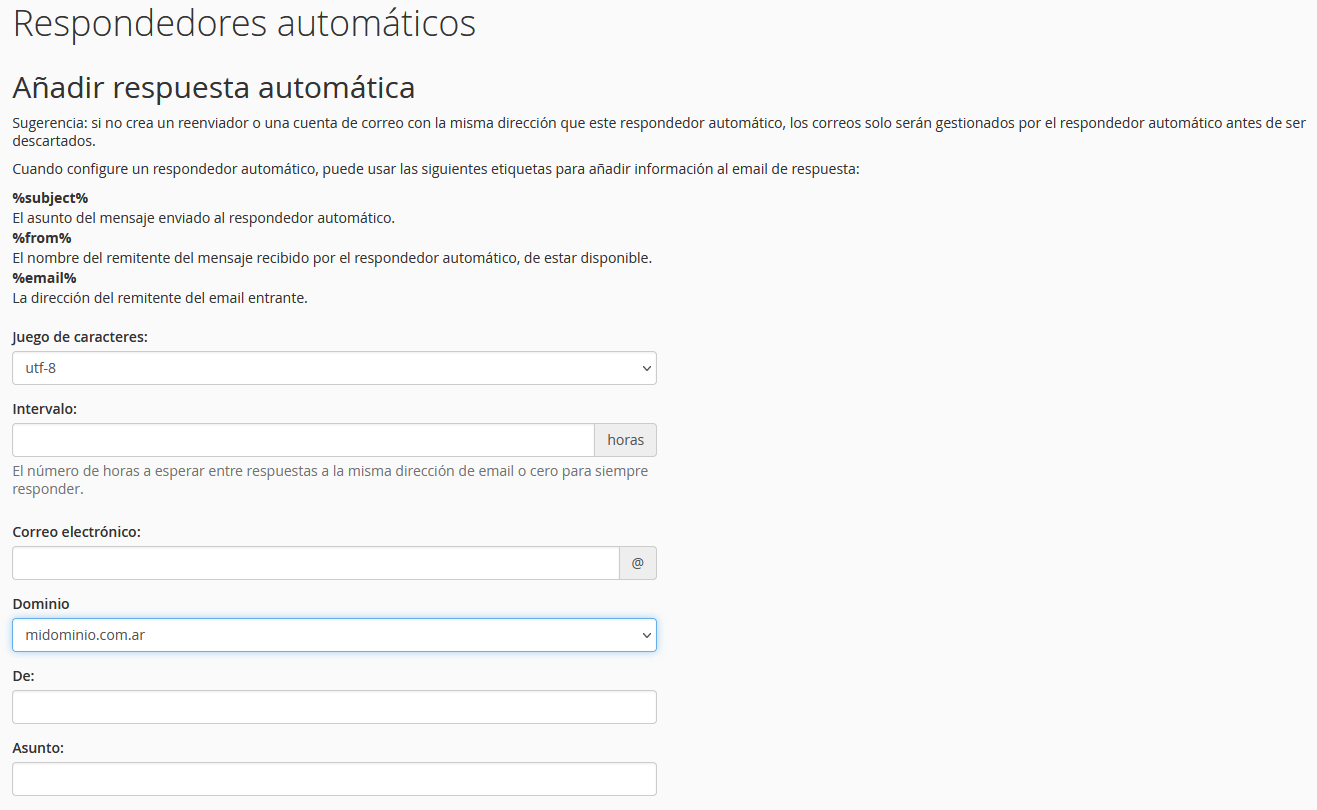Image resolution: width=1317 pixels, height=810 pixels.
Task: Expand the Dominio midominio.com.ar dropdown
Action: point(334,635)
